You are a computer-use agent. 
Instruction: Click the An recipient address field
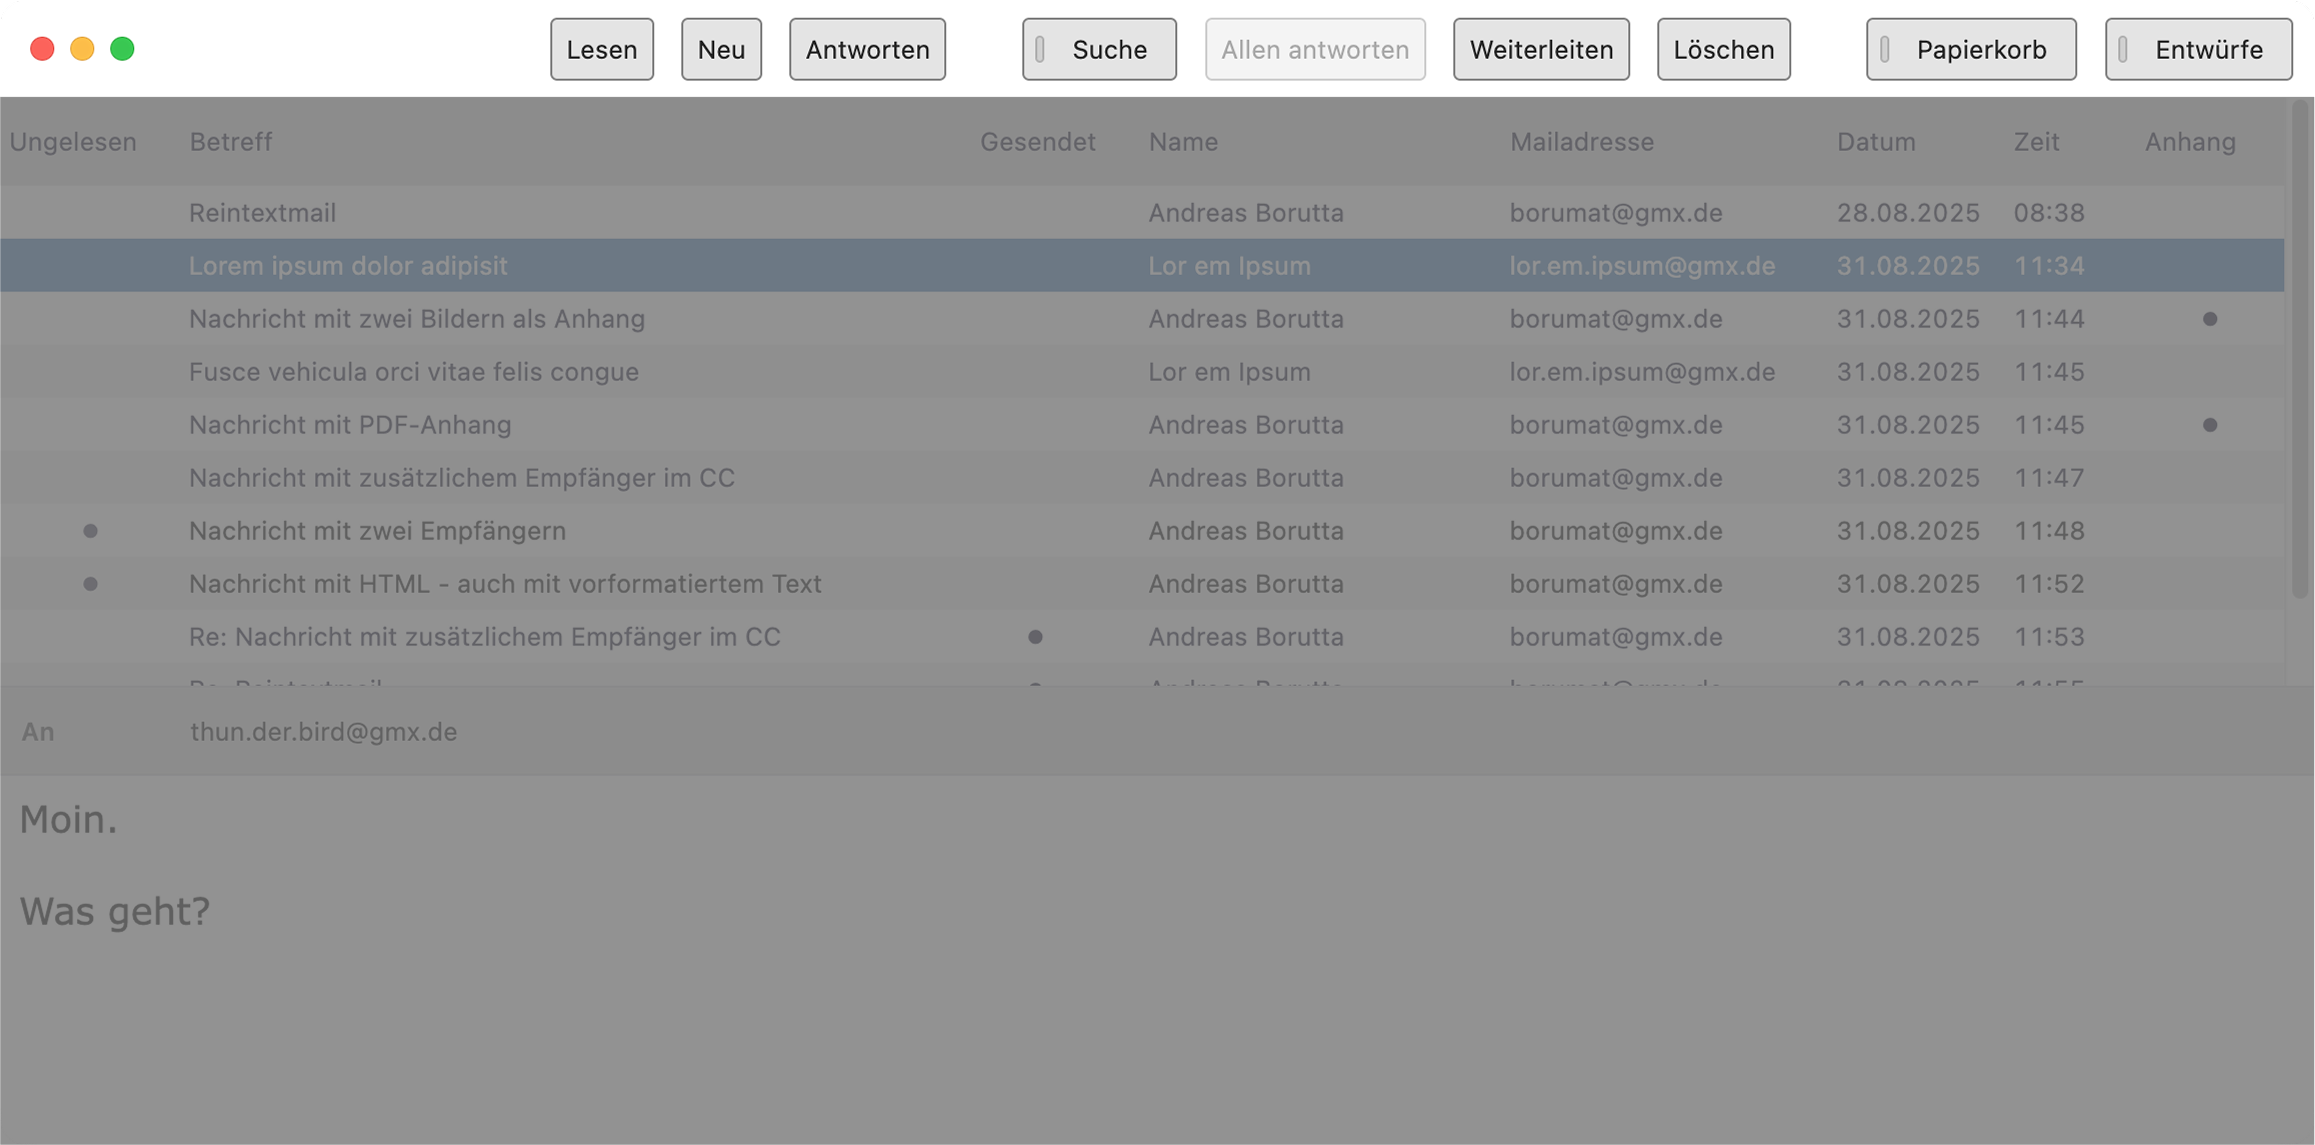pos(323,732)
